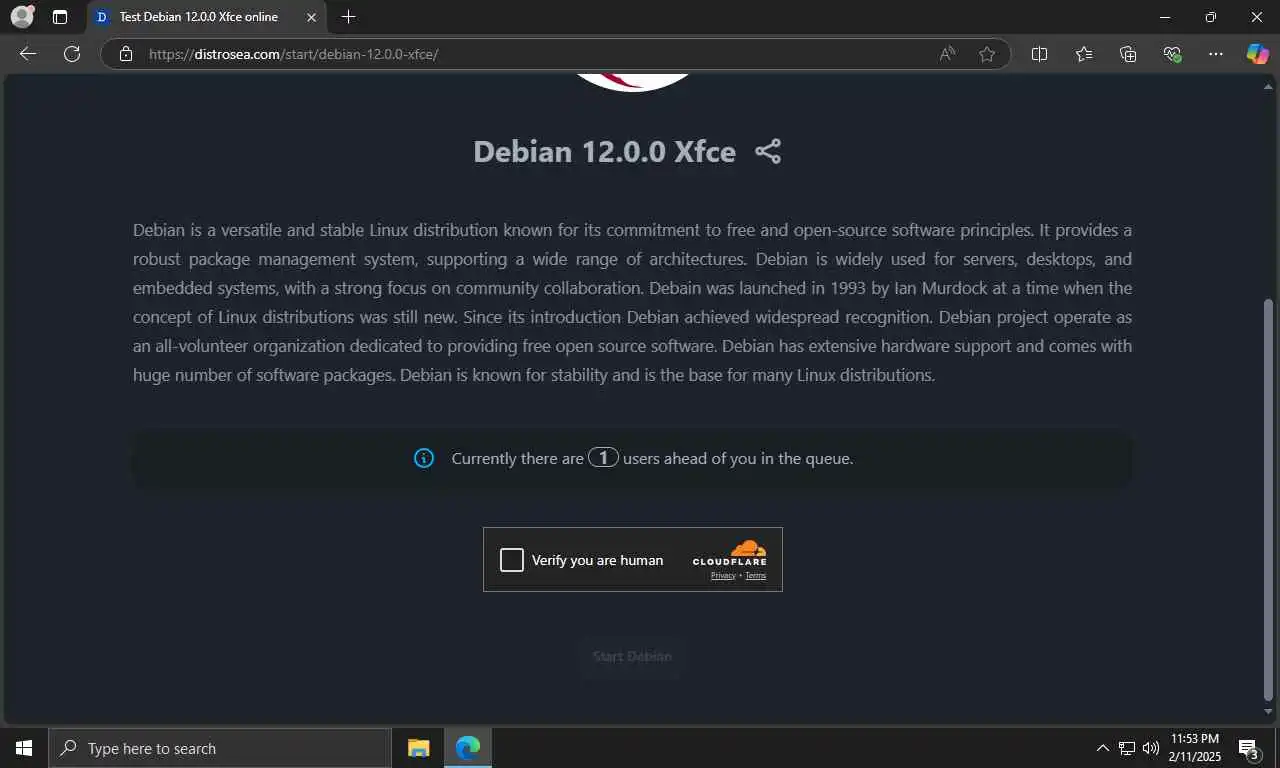The image size is (1280, 768).
Task: Click the taskbar search box
Action: click(x=220, y=748)
